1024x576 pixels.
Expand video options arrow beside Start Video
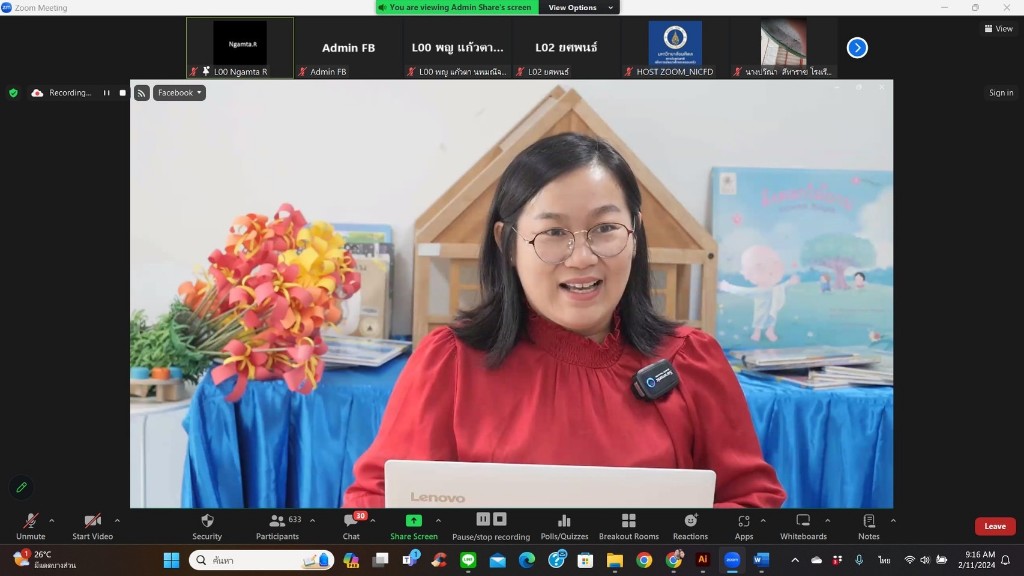[x=118, y=520]
